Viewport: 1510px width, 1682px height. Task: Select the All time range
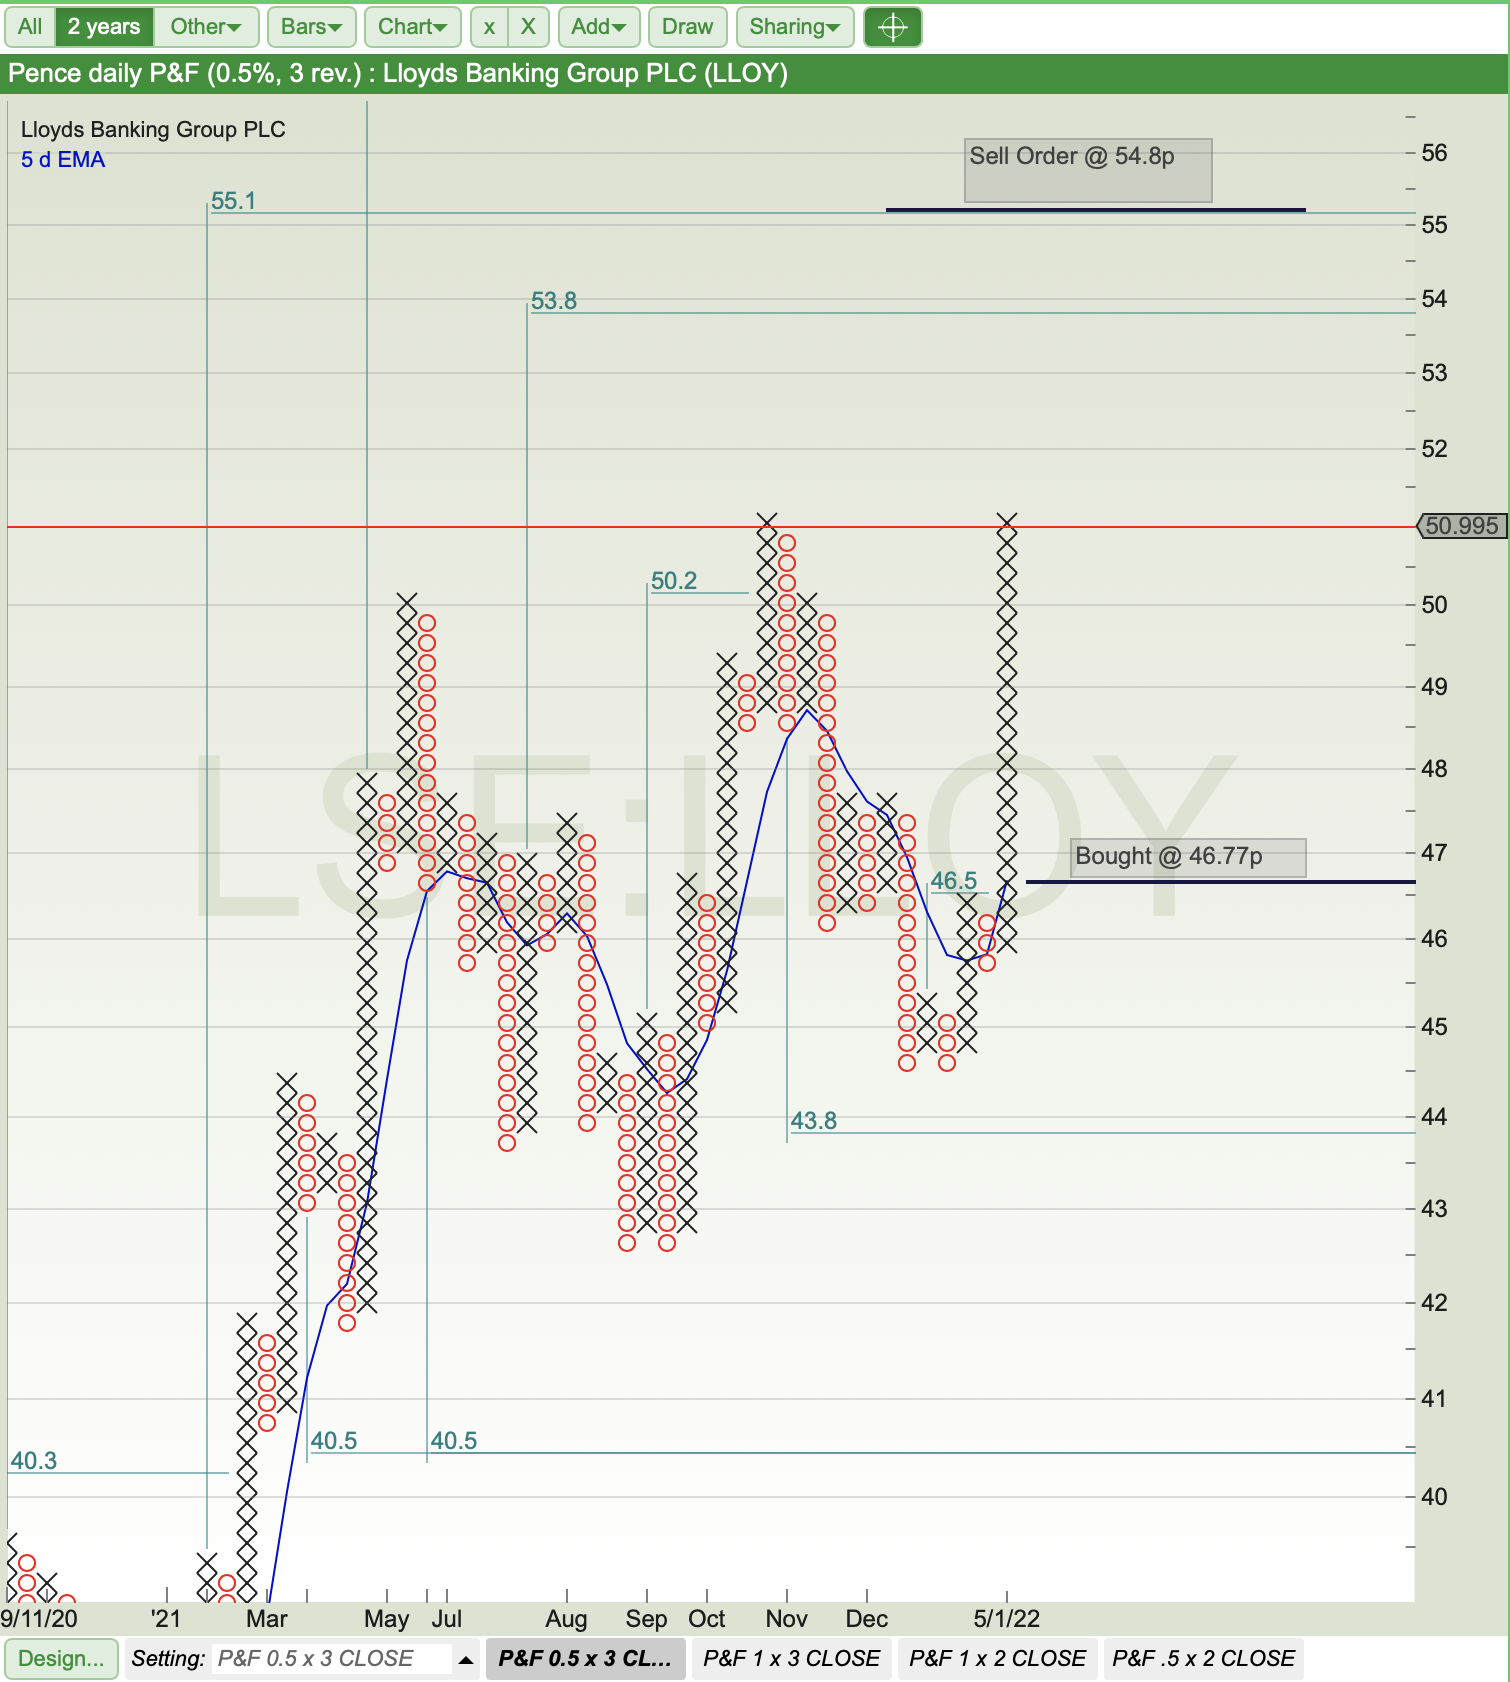[30, 27]
